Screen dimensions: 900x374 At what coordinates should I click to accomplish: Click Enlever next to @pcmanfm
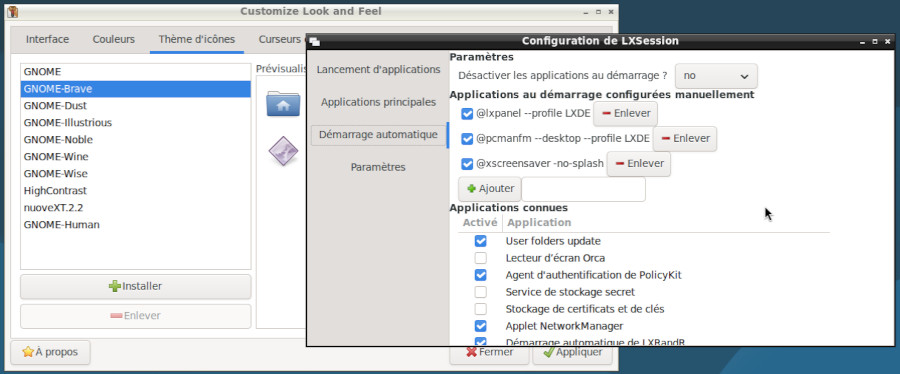pyautogui.click(x=684, y=138)
